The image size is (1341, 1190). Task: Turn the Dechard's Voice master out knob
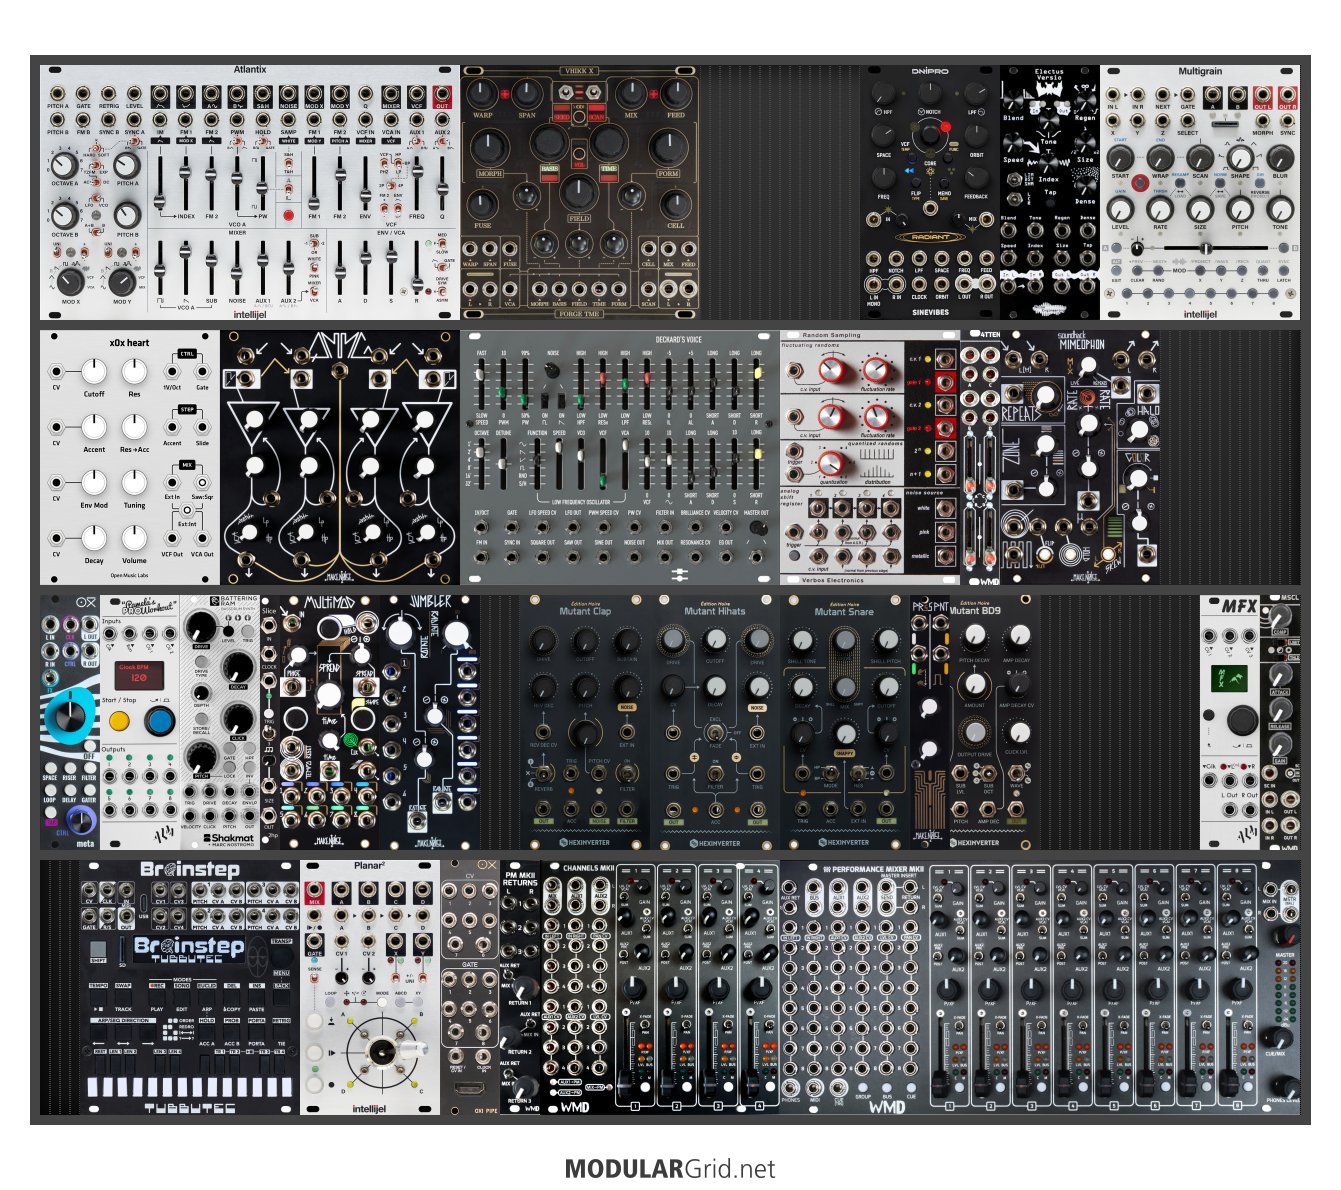757,527
